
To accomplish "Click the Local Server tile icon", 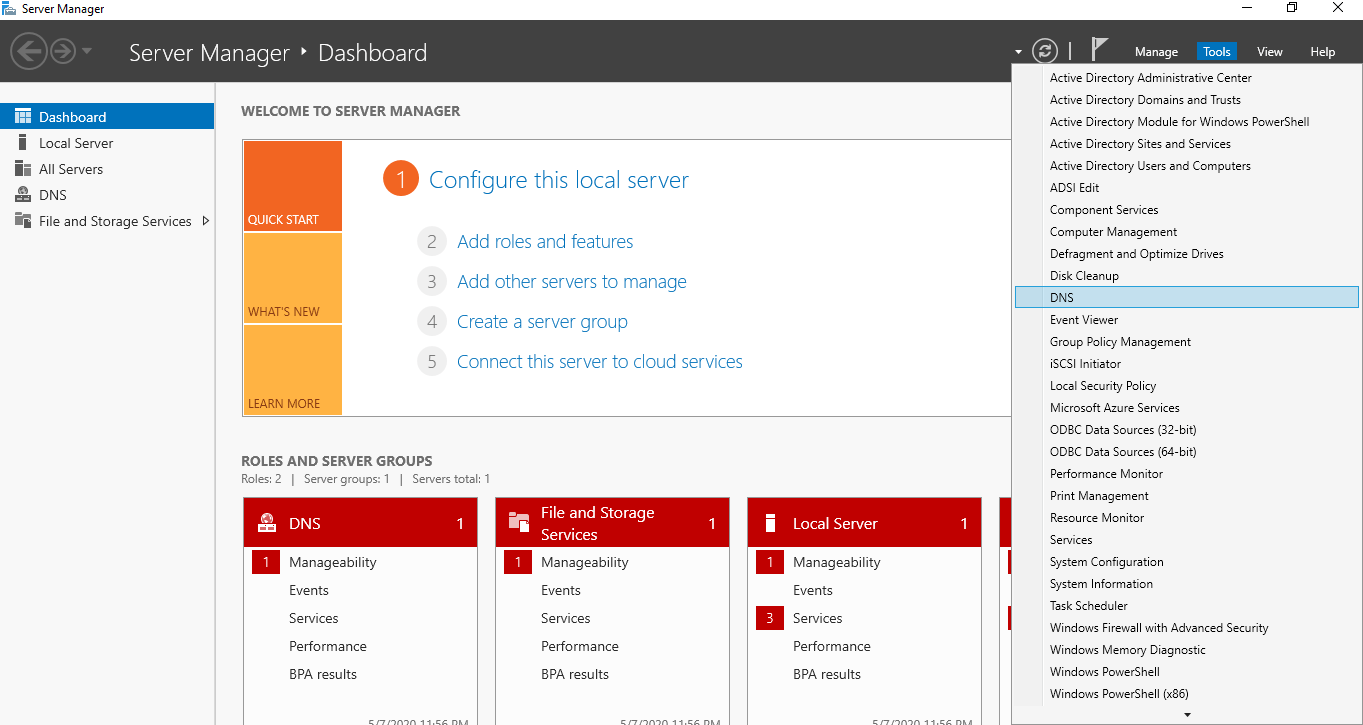I will pyautogui.click(x=770, y=523).
